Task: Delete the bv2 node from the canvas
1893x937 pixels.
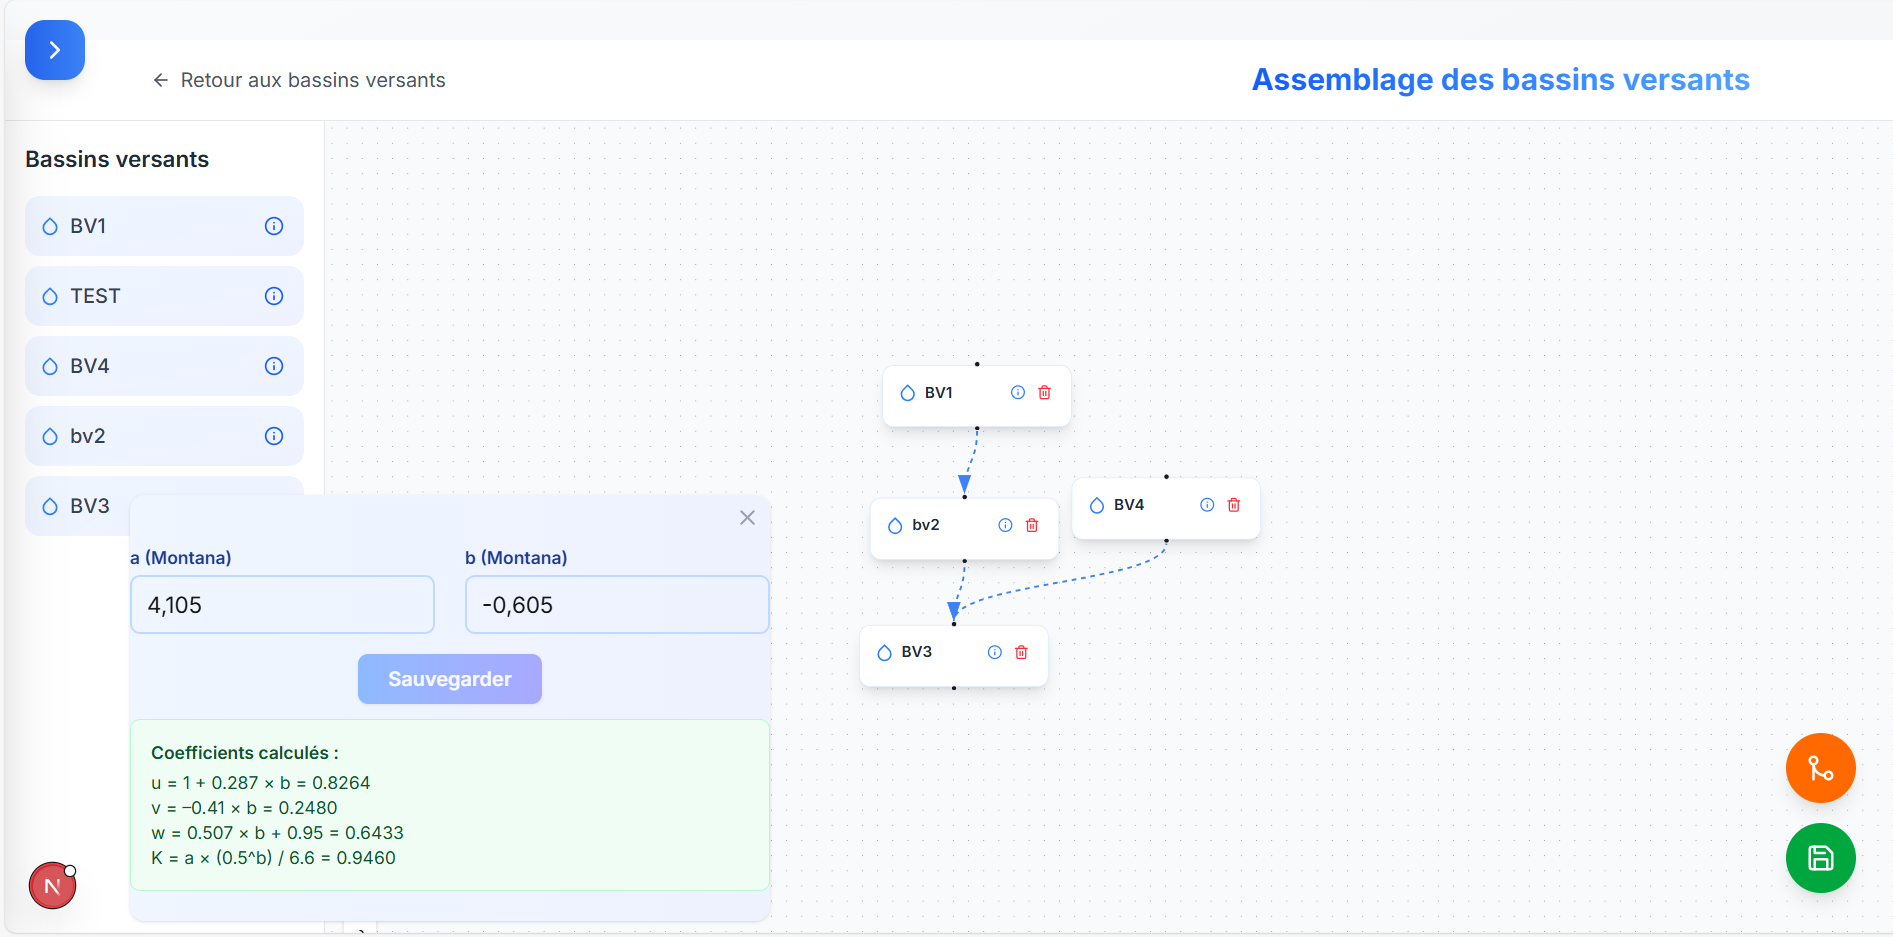Action: 1032,526
